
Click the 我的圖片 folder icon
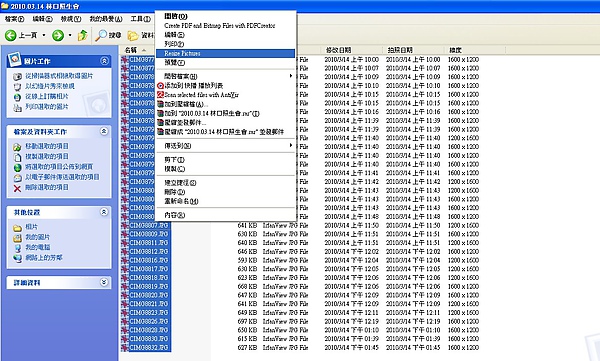click(17, 238)
